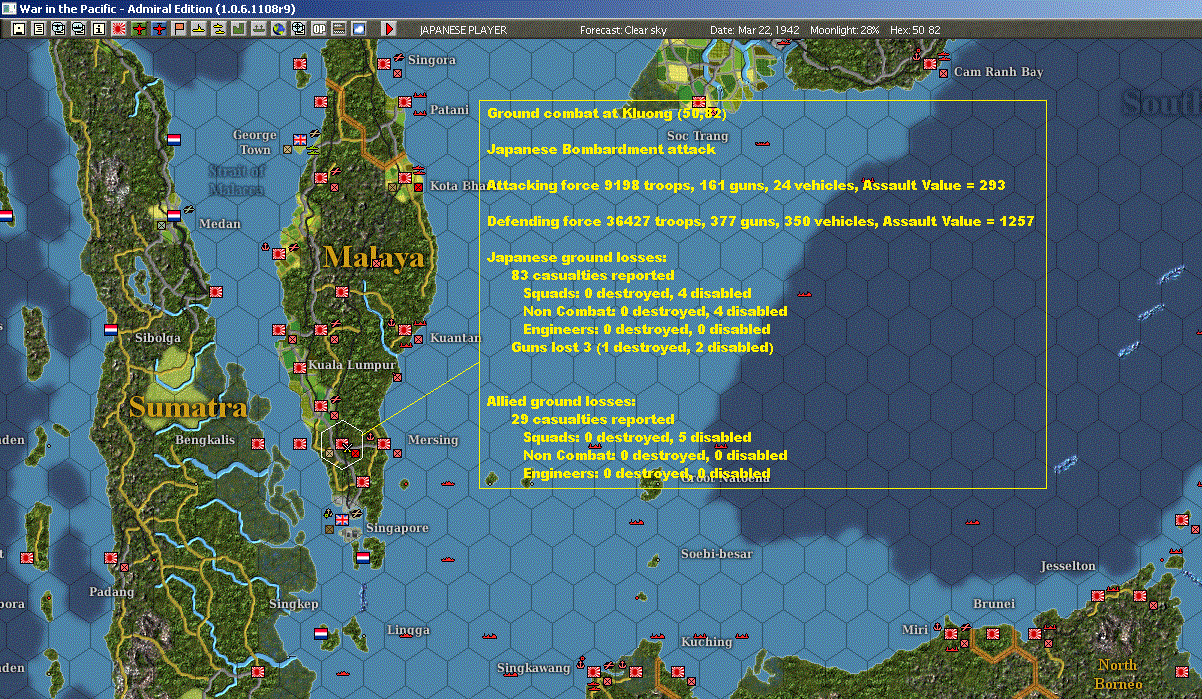Click the OP toolbar button
This screenshot has width=1202, height=699.
319,29
